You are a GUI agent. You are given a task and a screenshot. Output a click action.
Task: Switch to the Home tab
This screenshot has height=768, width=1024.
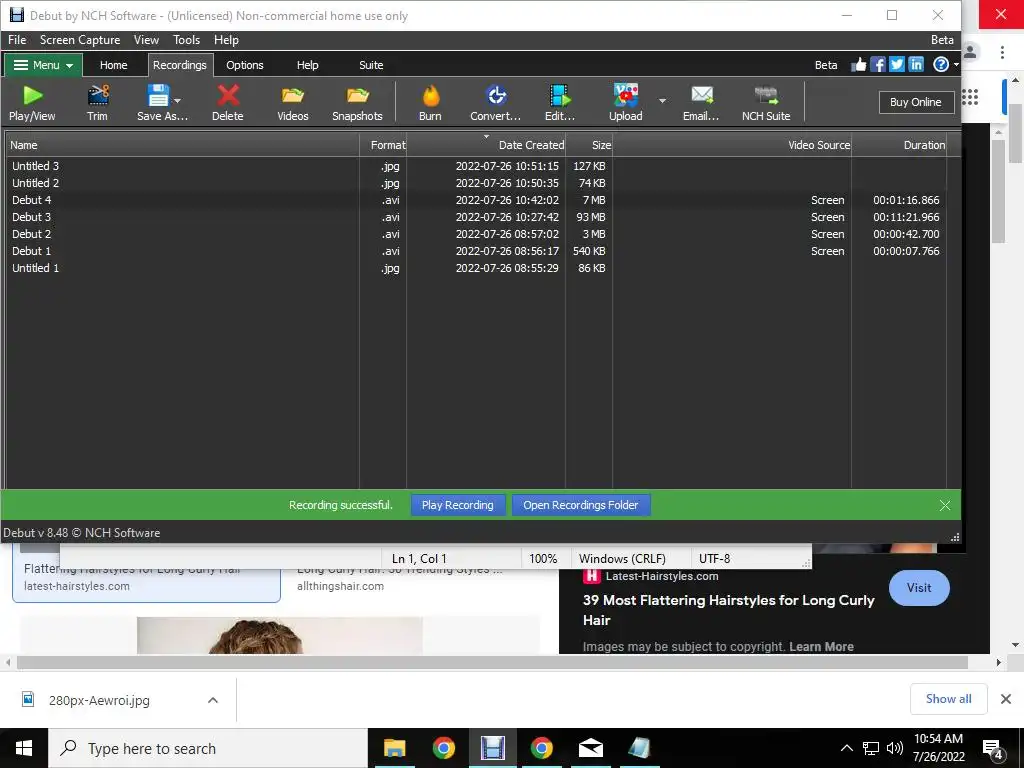point(114,65)
